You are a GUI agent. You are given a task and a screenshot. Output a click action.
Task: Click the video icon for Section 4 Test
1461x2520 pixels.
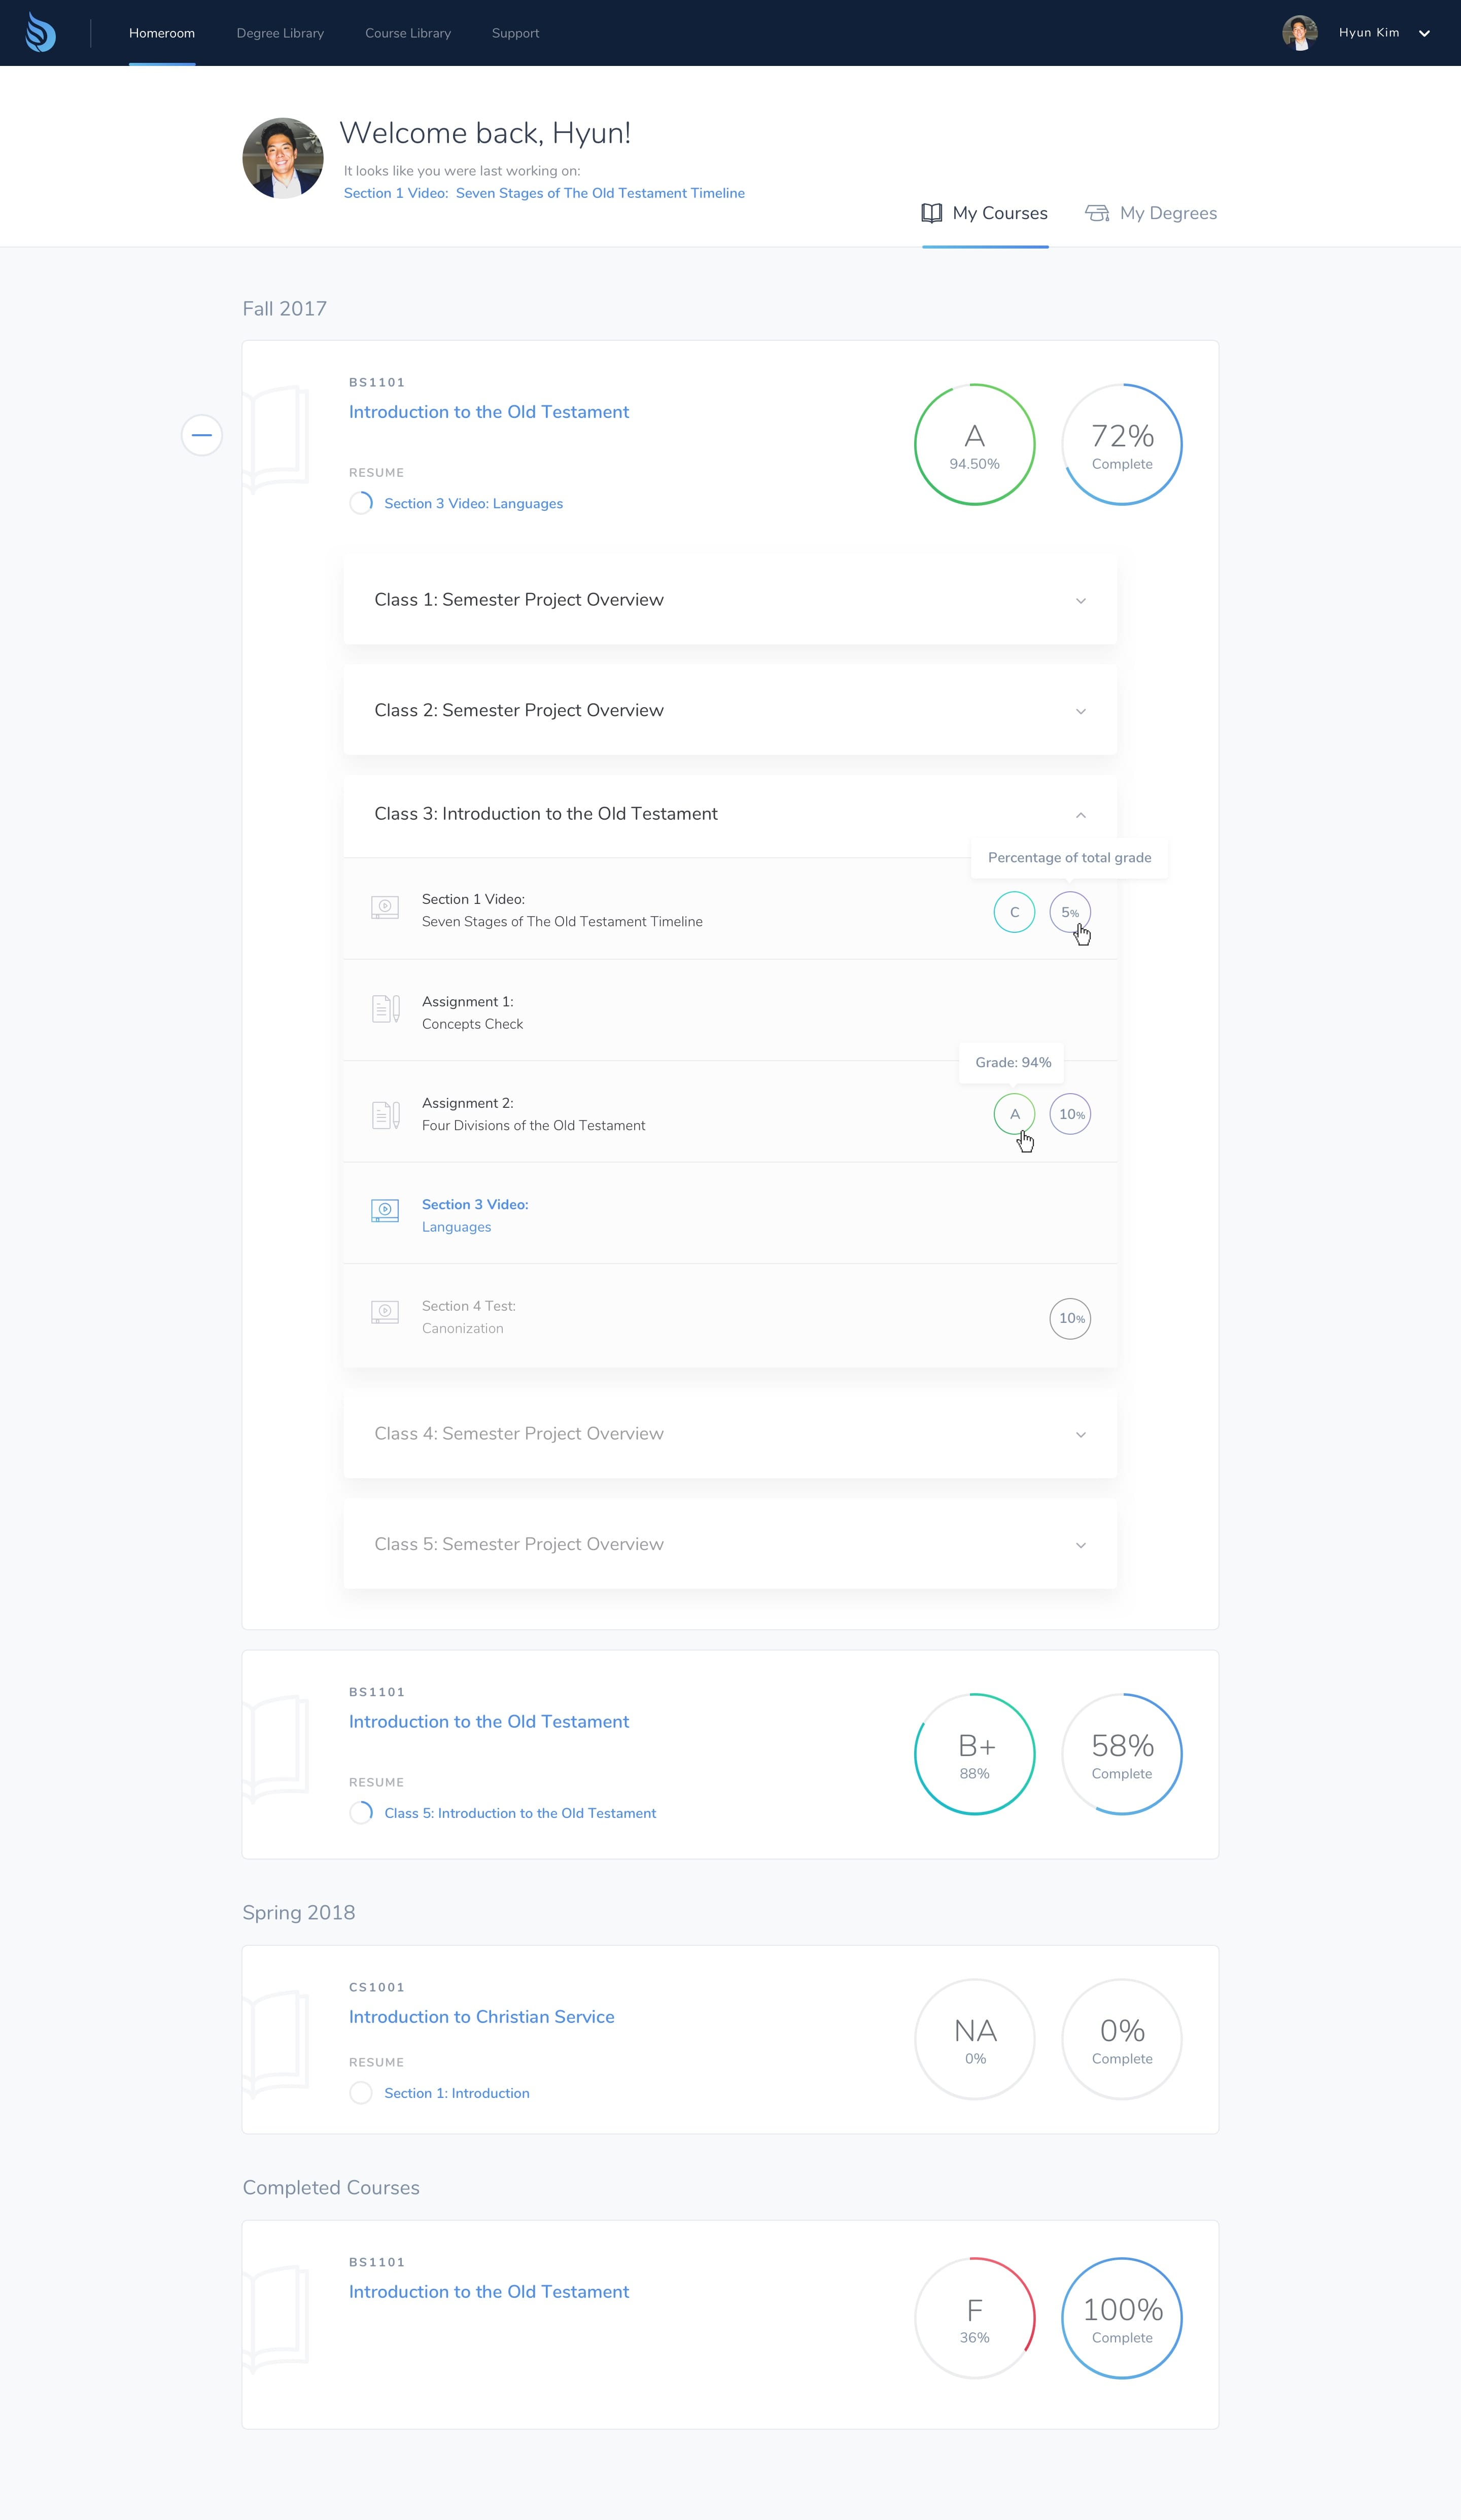coord(385,1312)
